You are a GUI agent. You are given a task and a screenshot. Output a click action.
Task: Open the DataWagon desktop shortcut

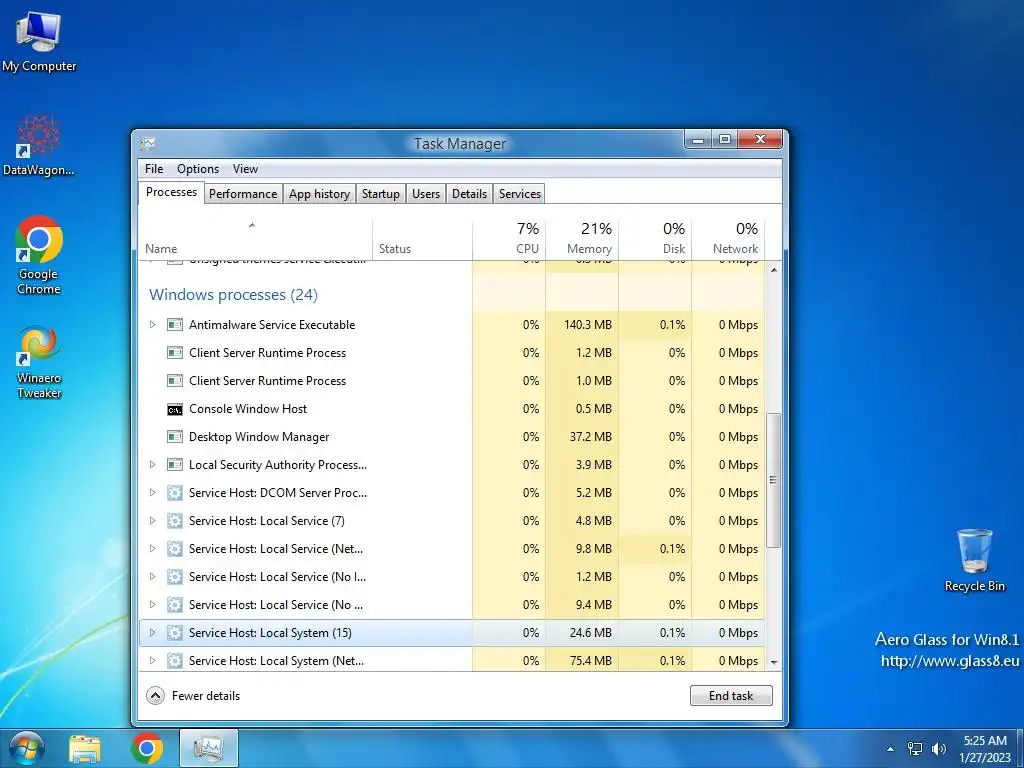39,145
